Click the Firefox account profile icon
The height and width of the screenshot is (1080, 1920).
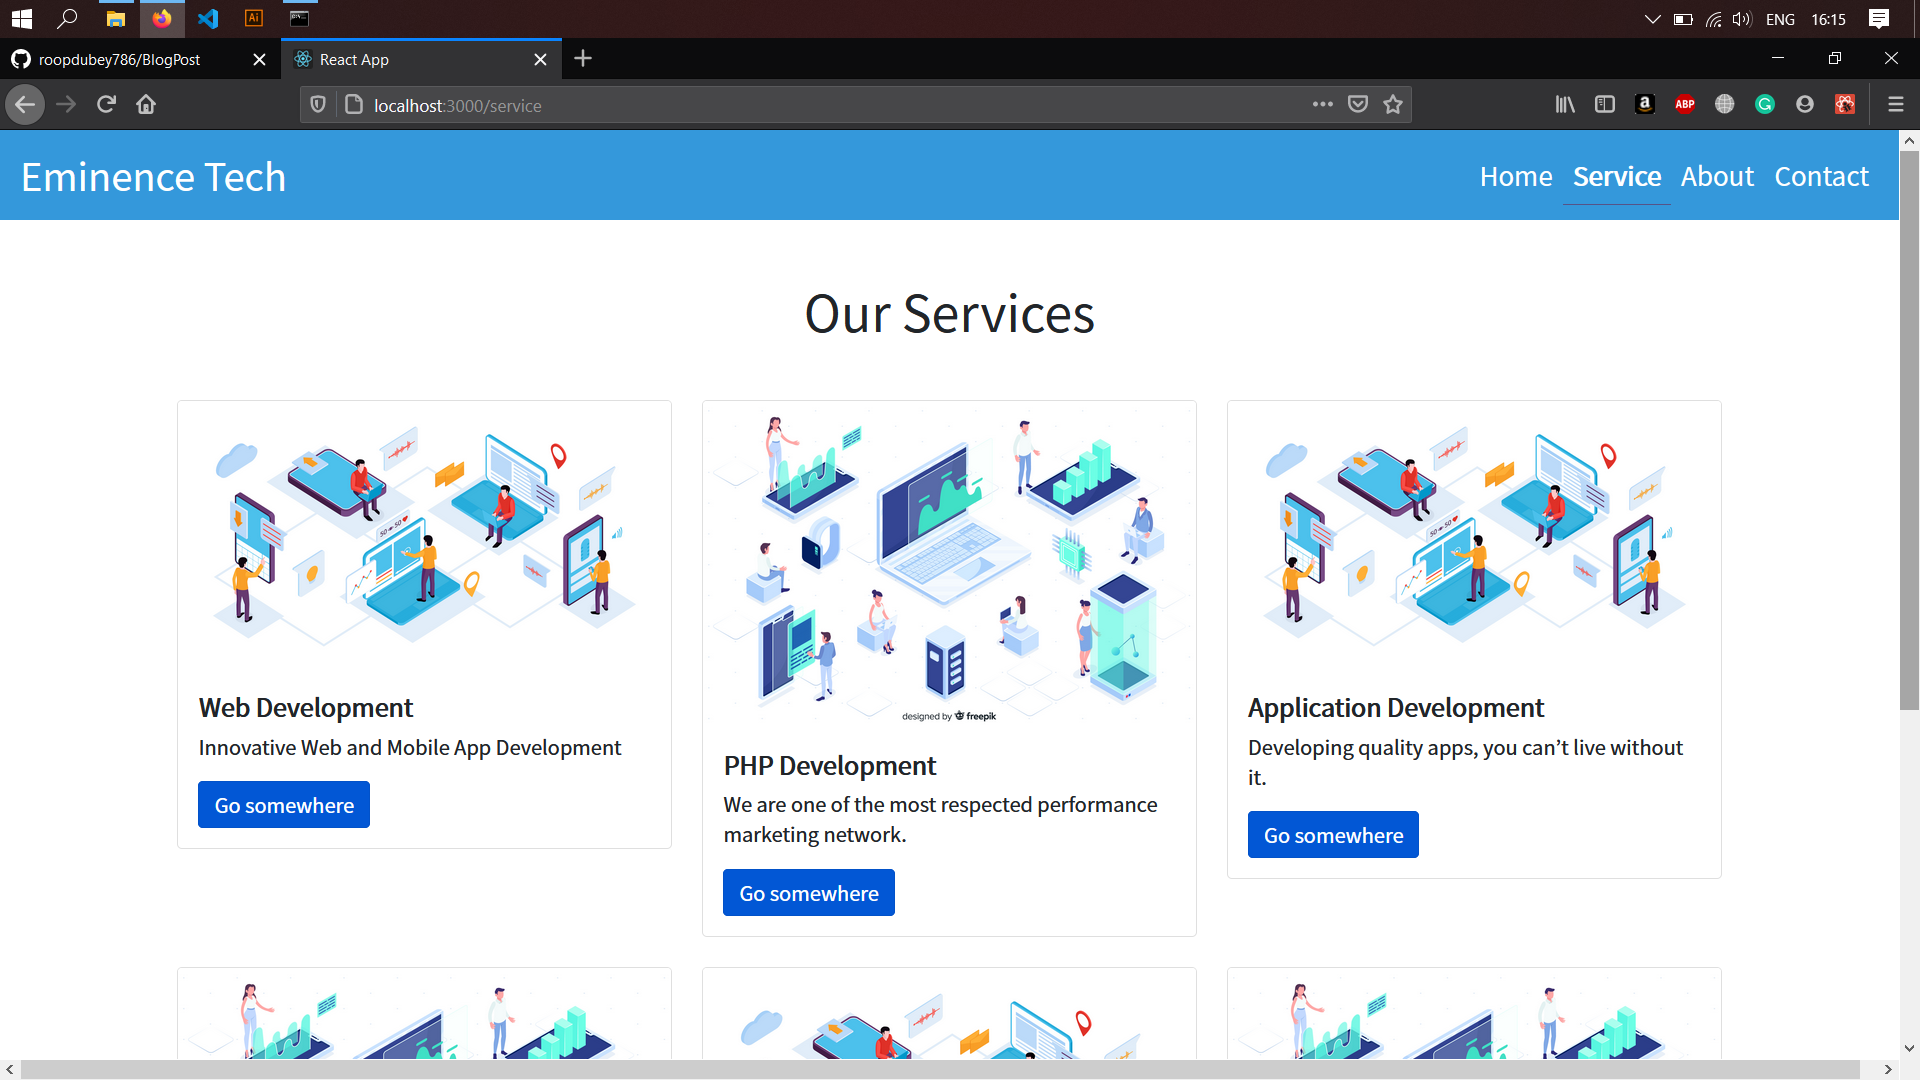pyautogui.click(x=1804, y=104)
